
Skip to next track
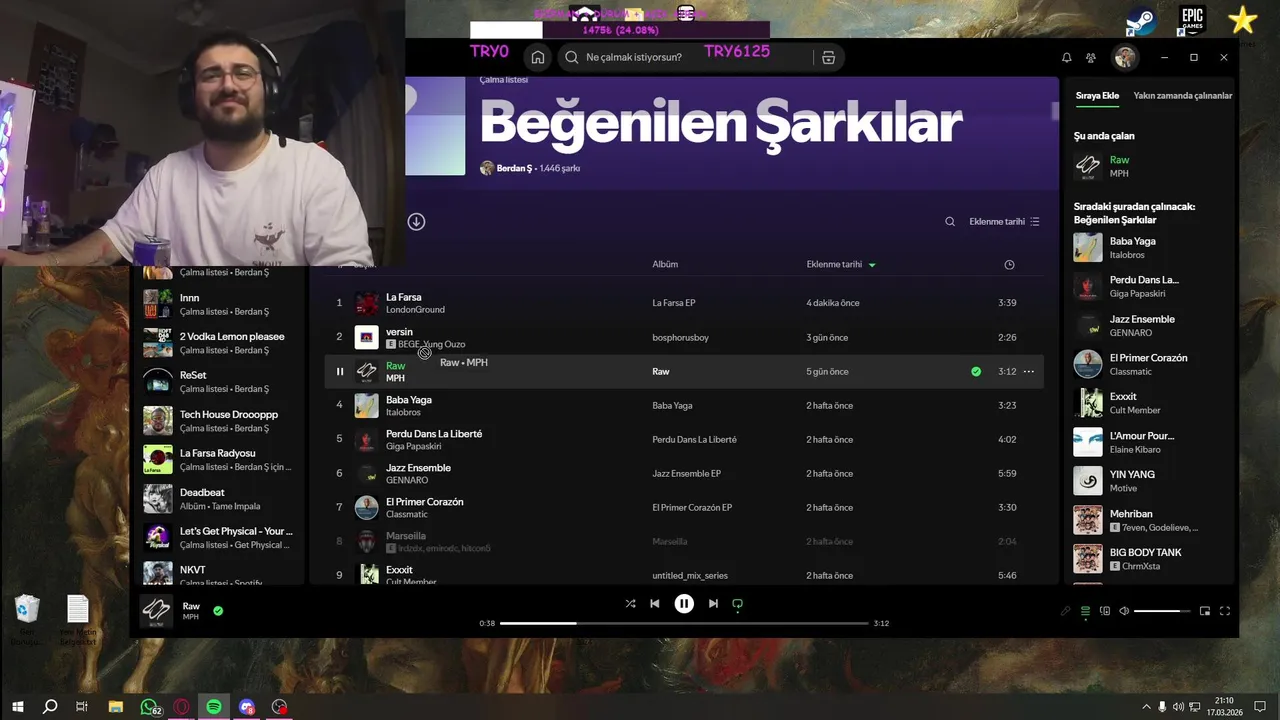point(713,604)
